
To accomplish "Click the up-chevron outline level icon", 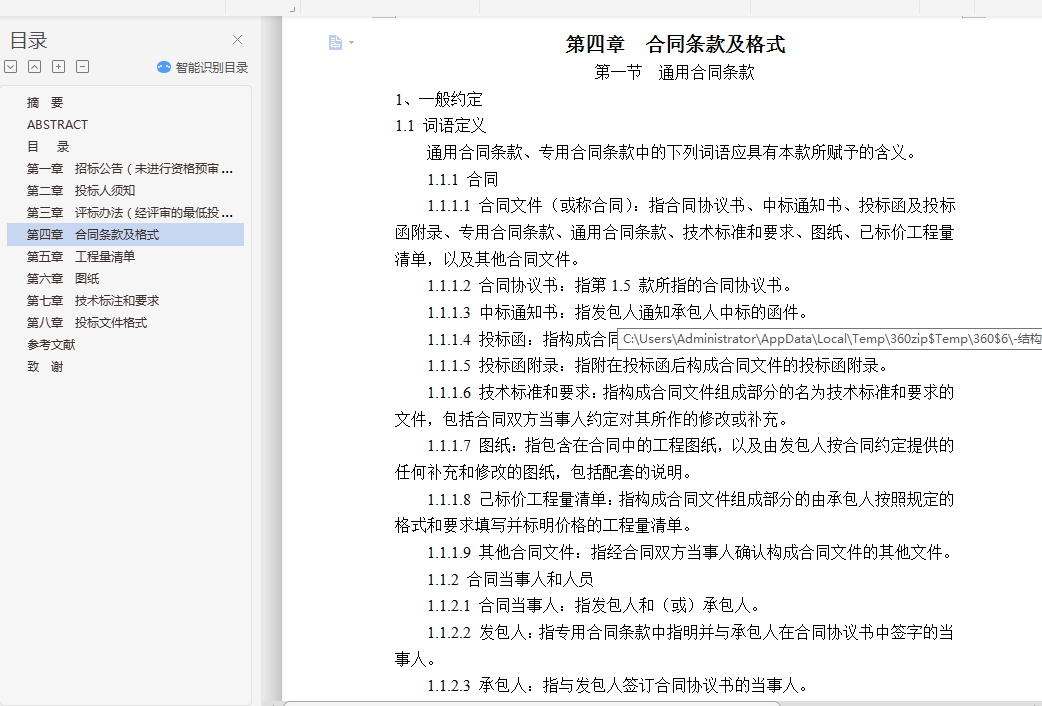I will pos(35,66).
